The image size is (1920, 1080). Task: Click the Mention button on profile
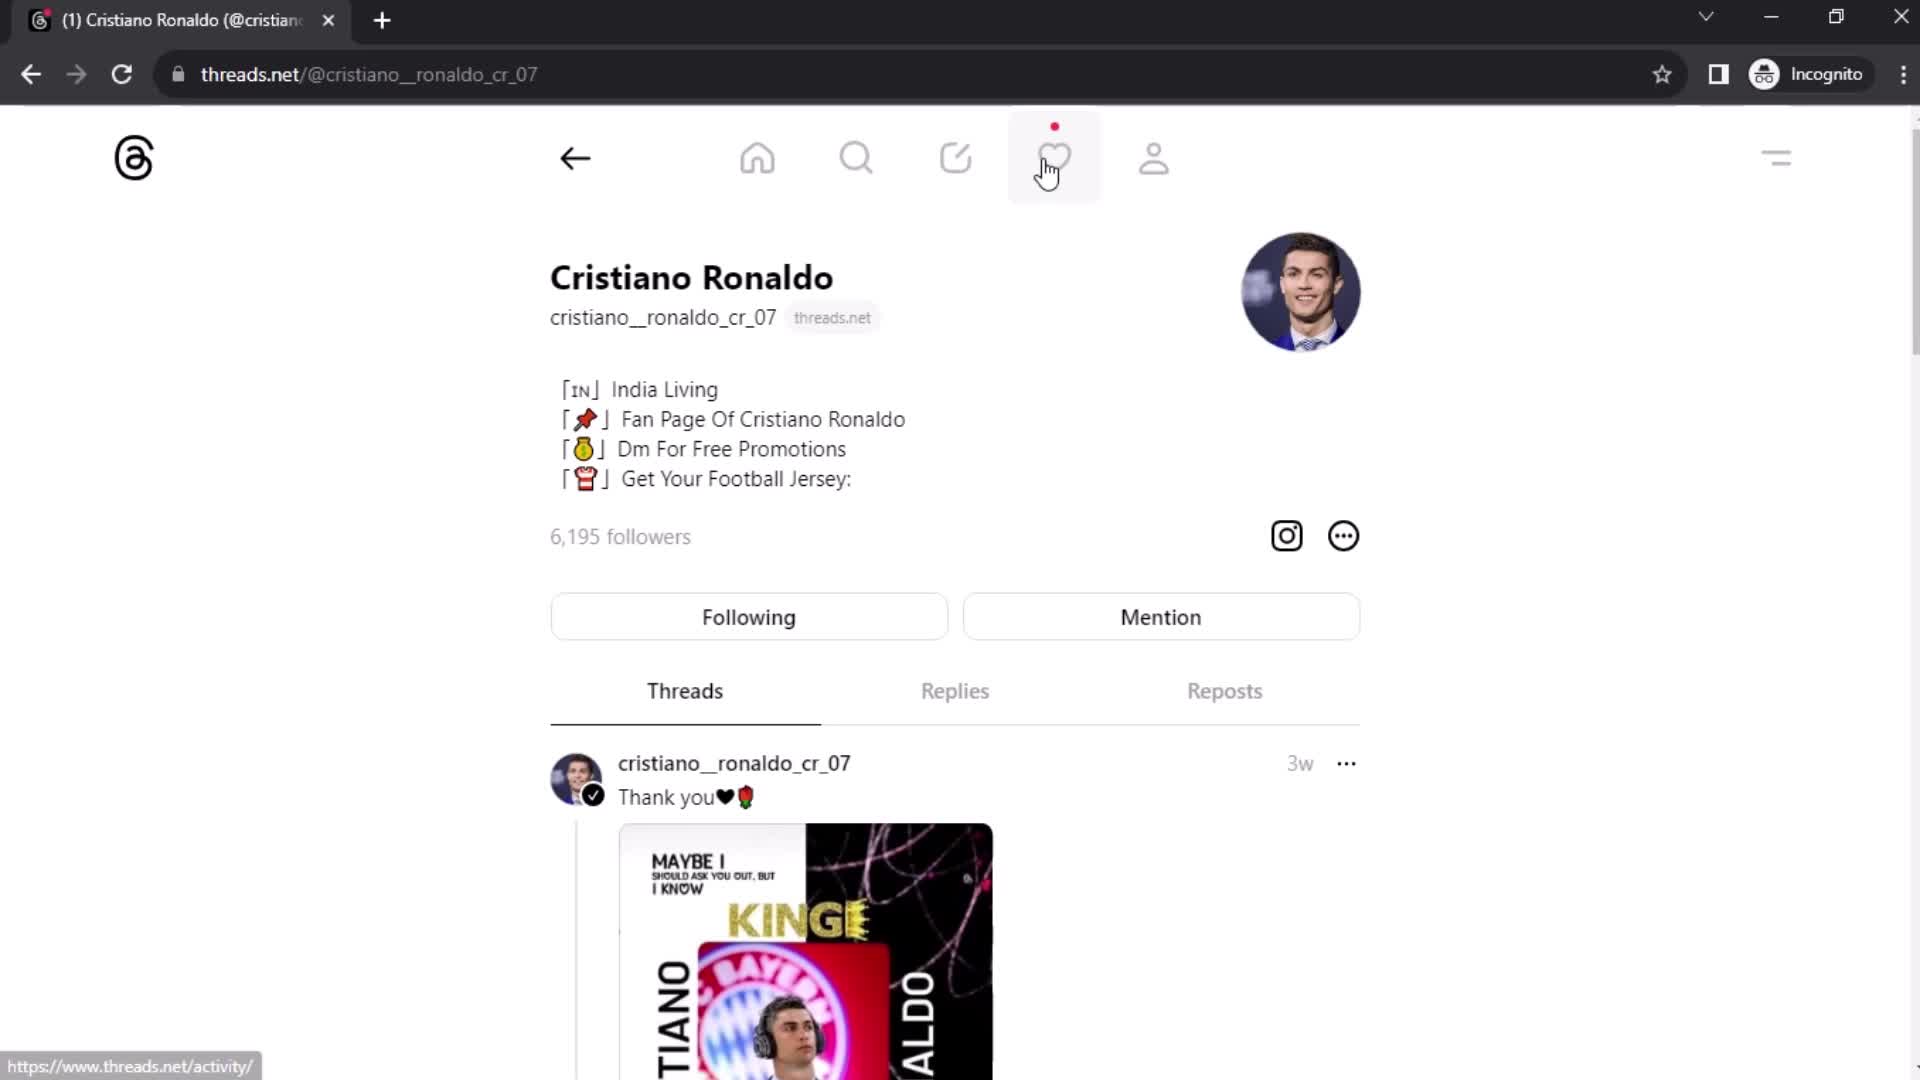tap(1160, 616)
